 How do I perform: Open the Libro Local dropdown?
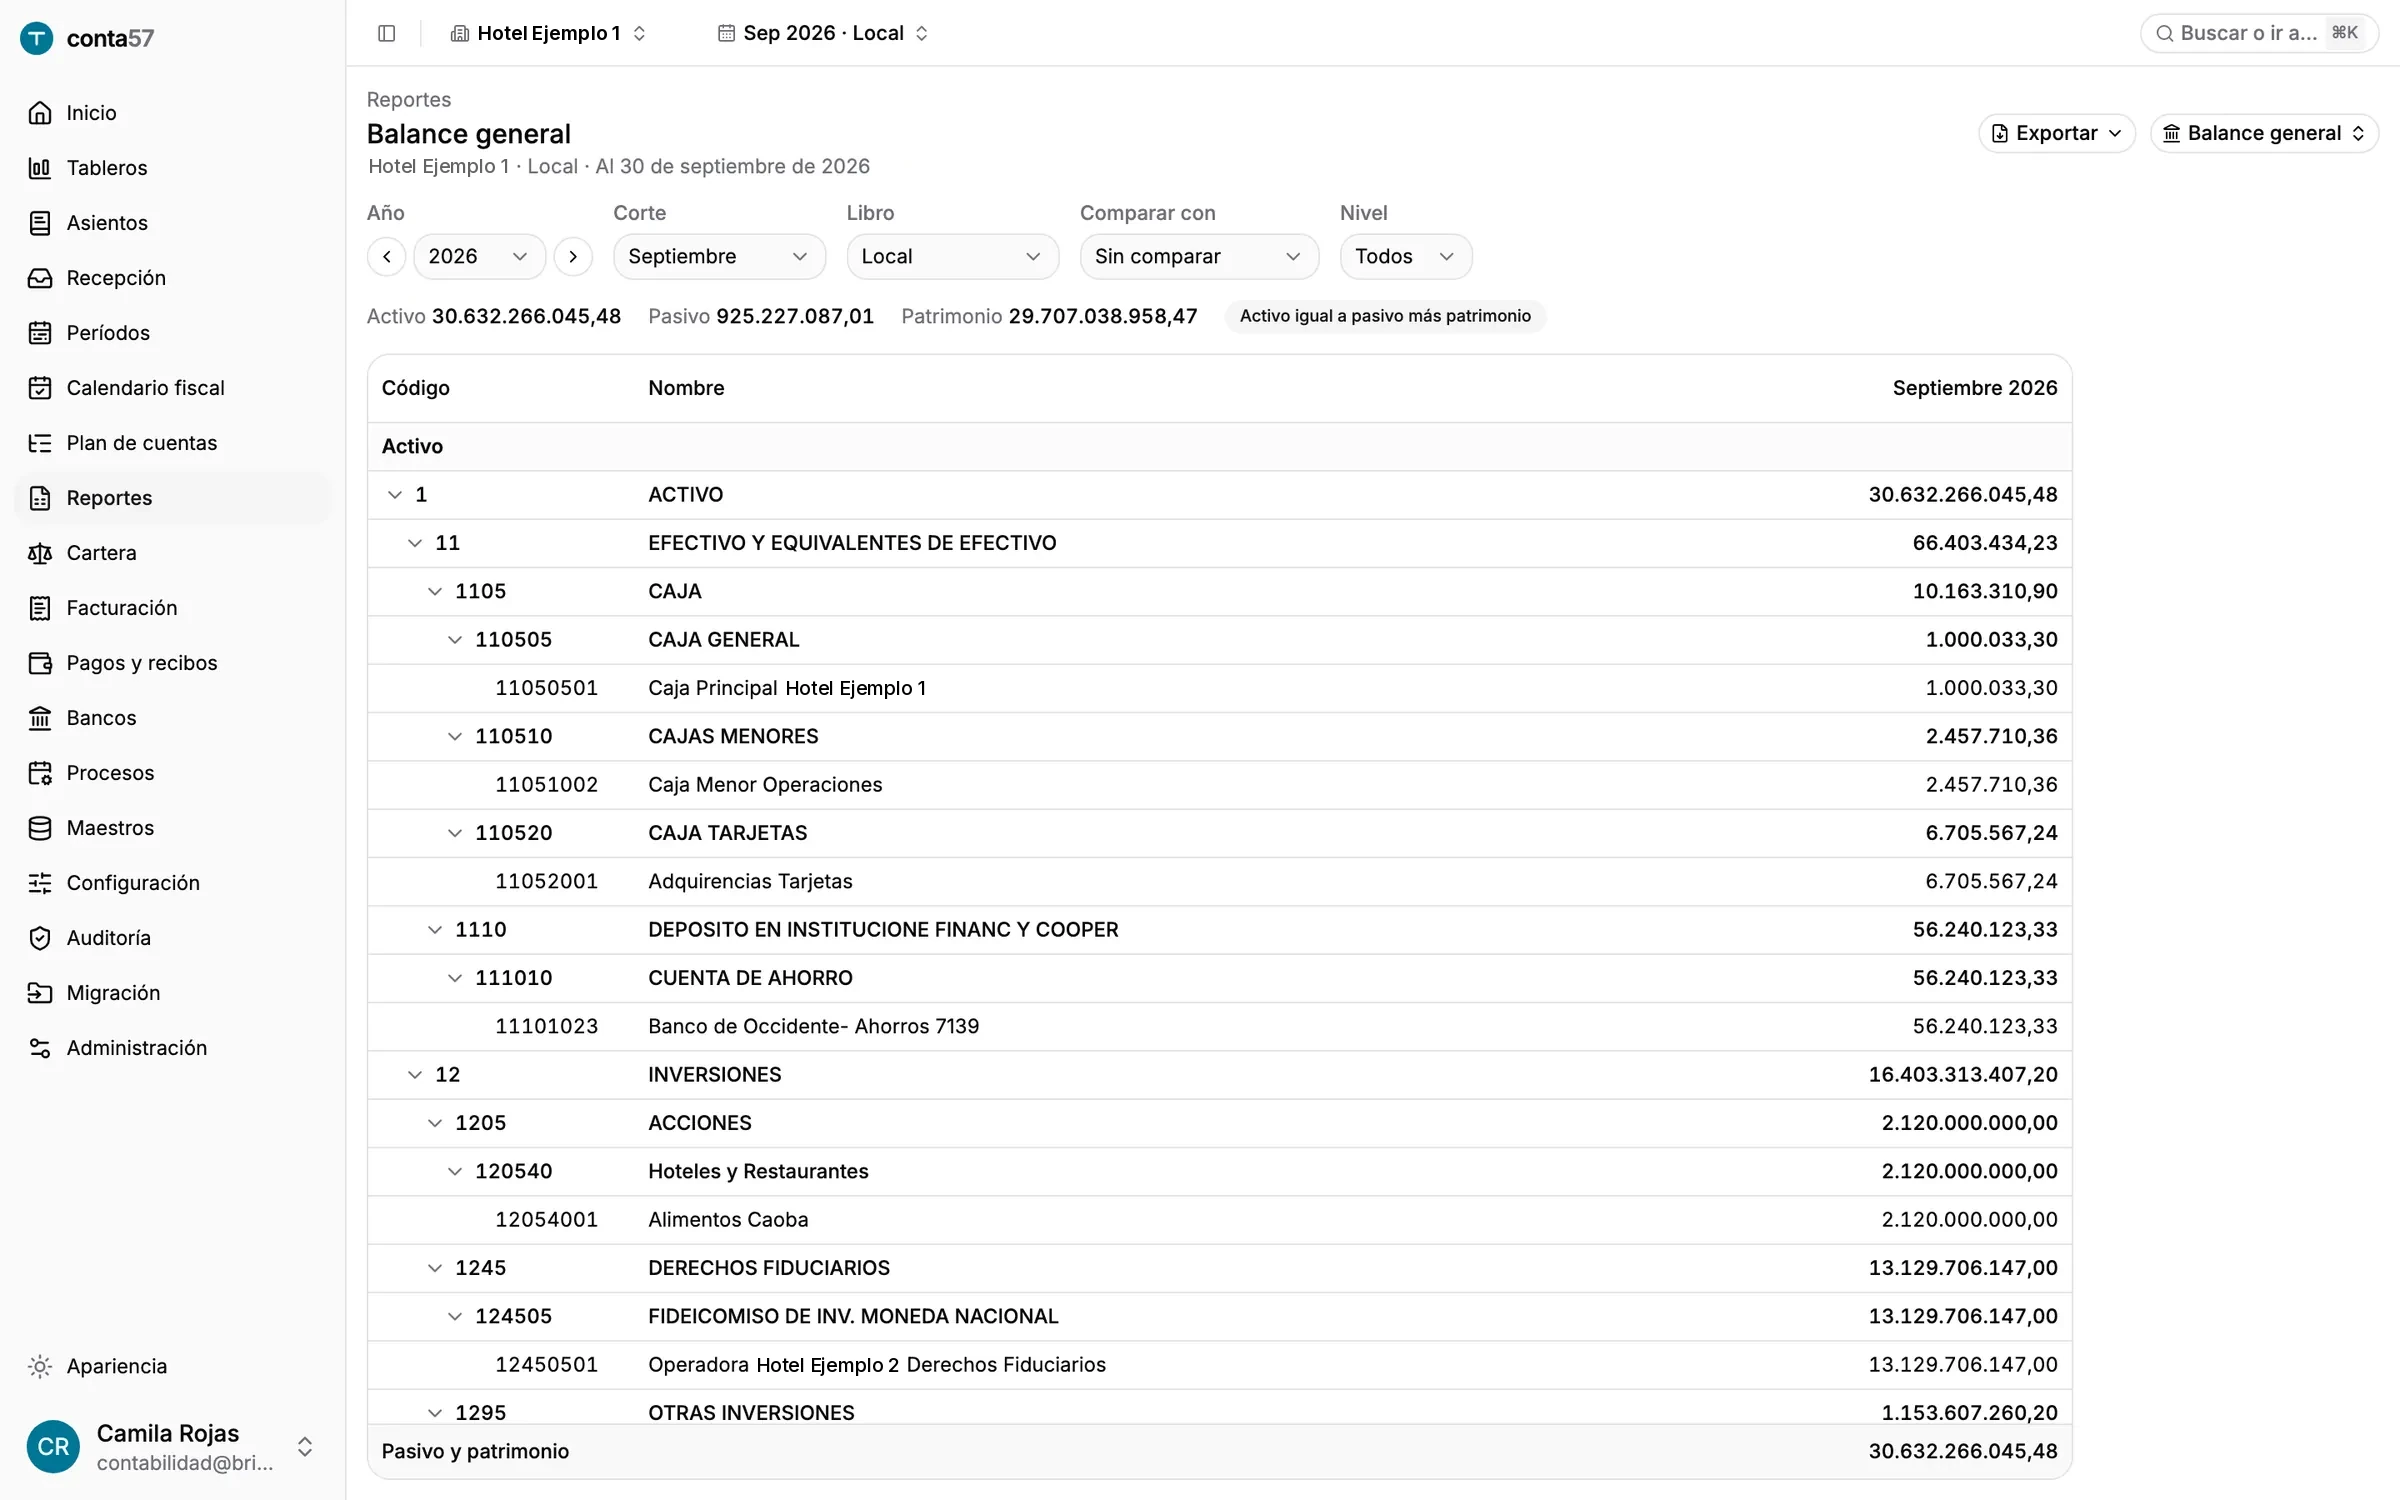[x=952, y=257]
